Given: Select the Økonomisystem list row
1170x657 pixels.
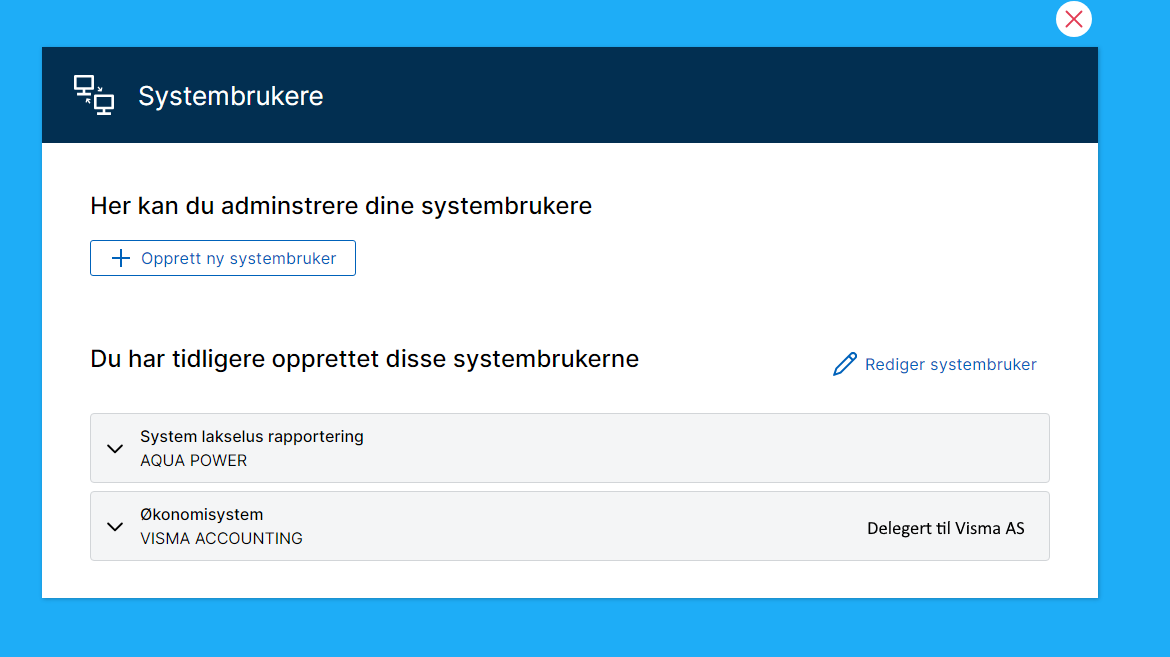Looking at the screenshot, I should coord(569,526).
